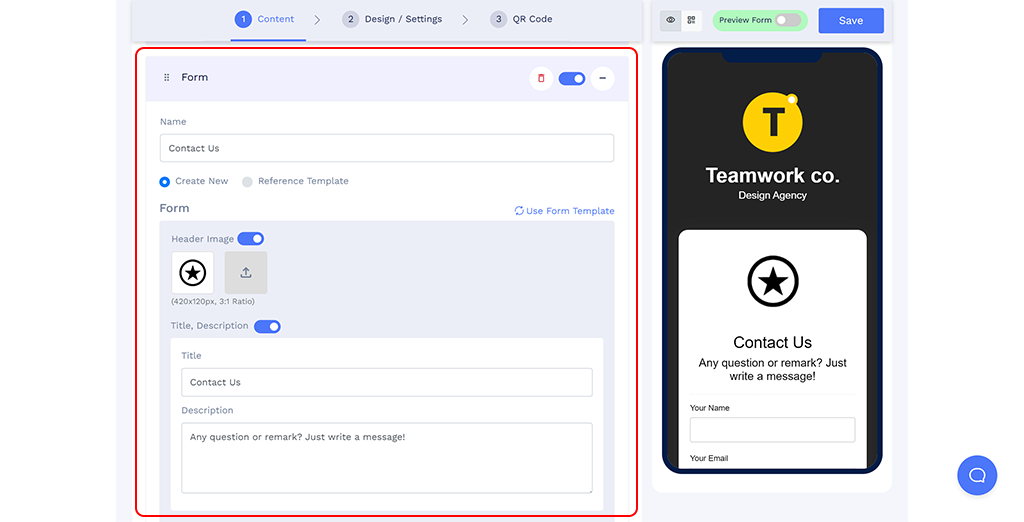The width and height of the screenshot is (1024, 522).
Task: Collapse the Form section with minus button
Action: pos(602,78)
